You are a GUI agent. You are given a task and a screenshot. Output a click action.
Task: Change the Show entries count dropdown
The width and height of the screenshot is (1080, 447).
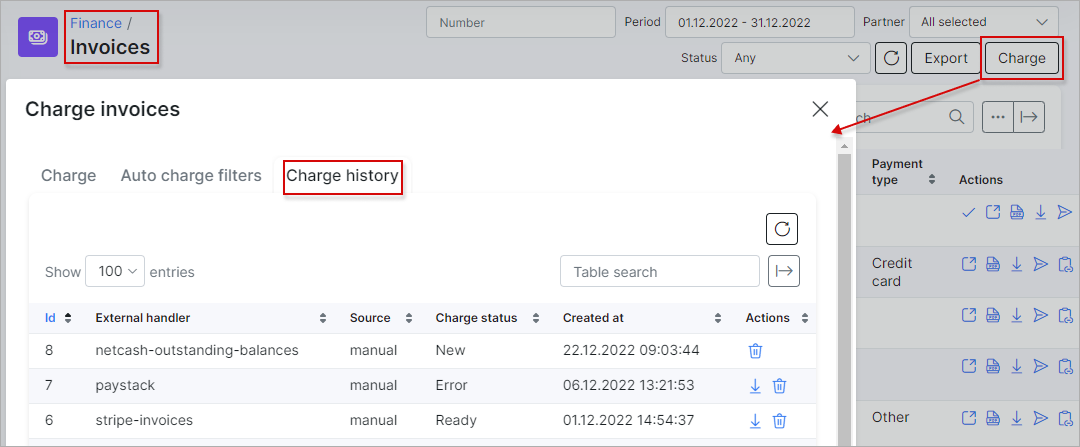tap(115, 271)
